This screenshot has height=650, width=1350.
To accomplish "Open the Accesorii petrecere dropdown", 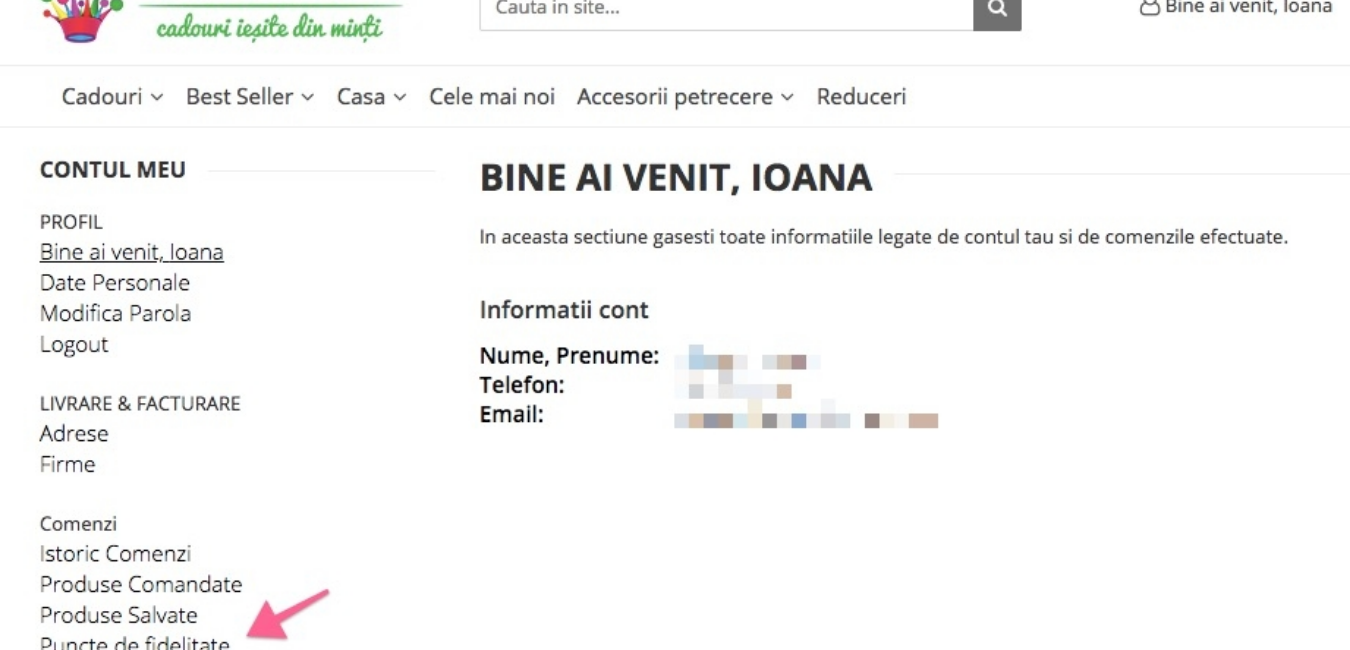I will pos(676,96).
